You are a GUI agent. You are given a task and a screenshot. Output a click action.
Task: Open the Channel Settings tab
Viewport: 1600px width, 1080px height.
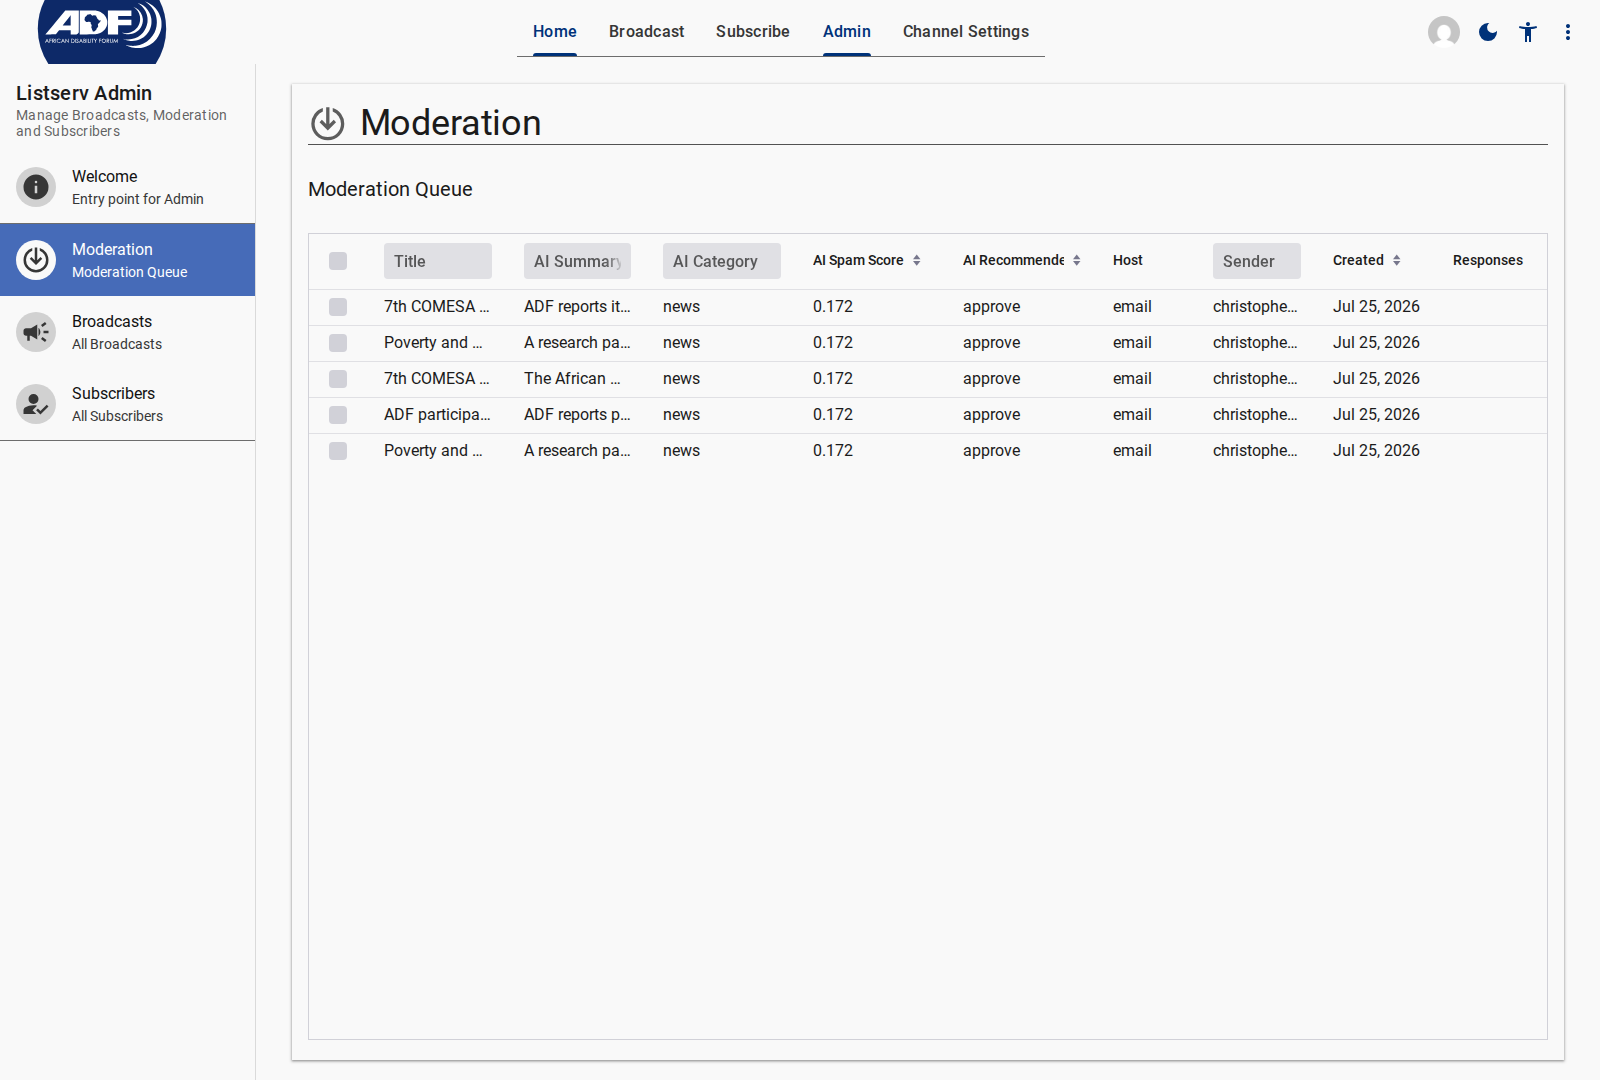[x=966, y=31]
